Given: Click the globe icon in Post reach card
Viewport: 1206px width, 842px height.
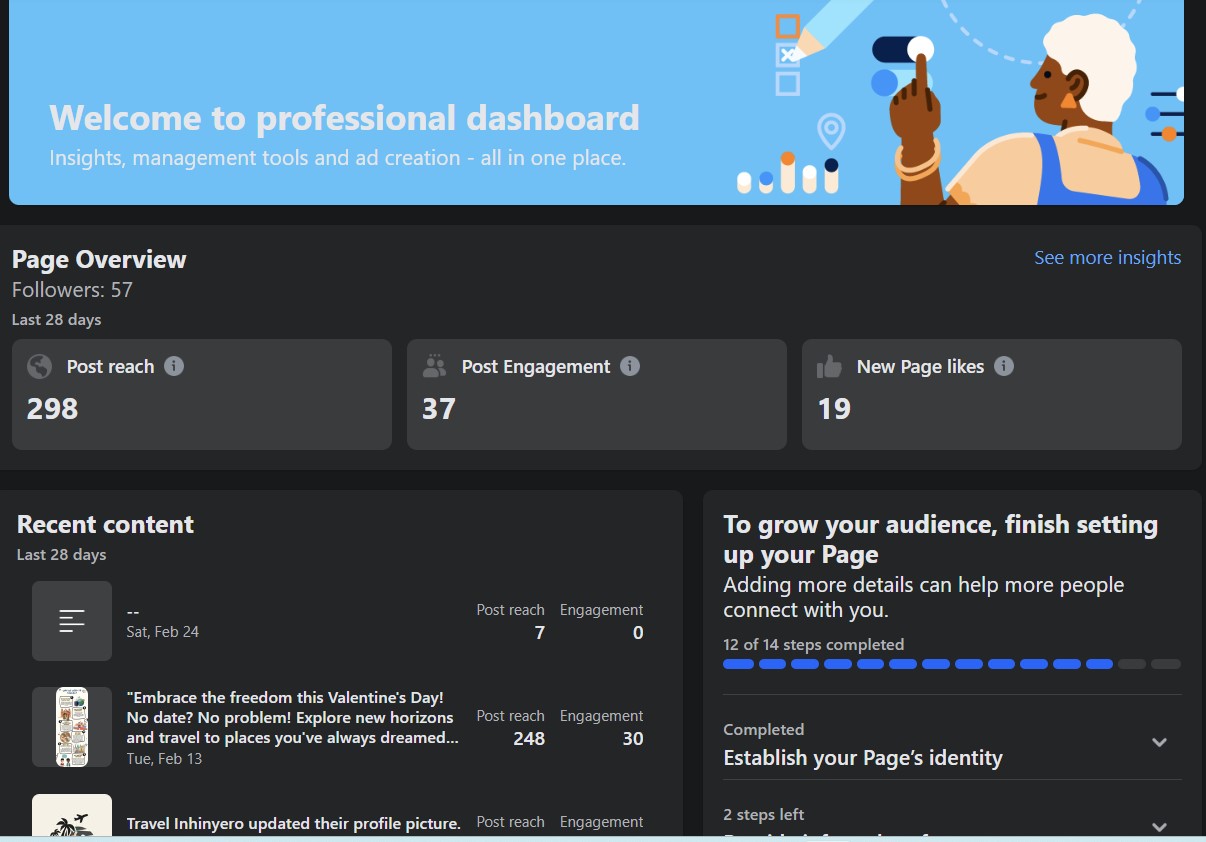Looking at the screenshot, I should click(40, 367).
